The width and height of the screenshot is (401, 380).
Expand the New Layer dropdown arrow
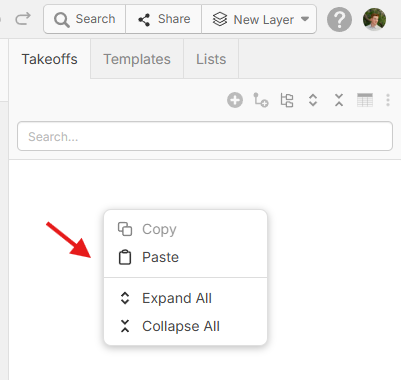point(305,19)
